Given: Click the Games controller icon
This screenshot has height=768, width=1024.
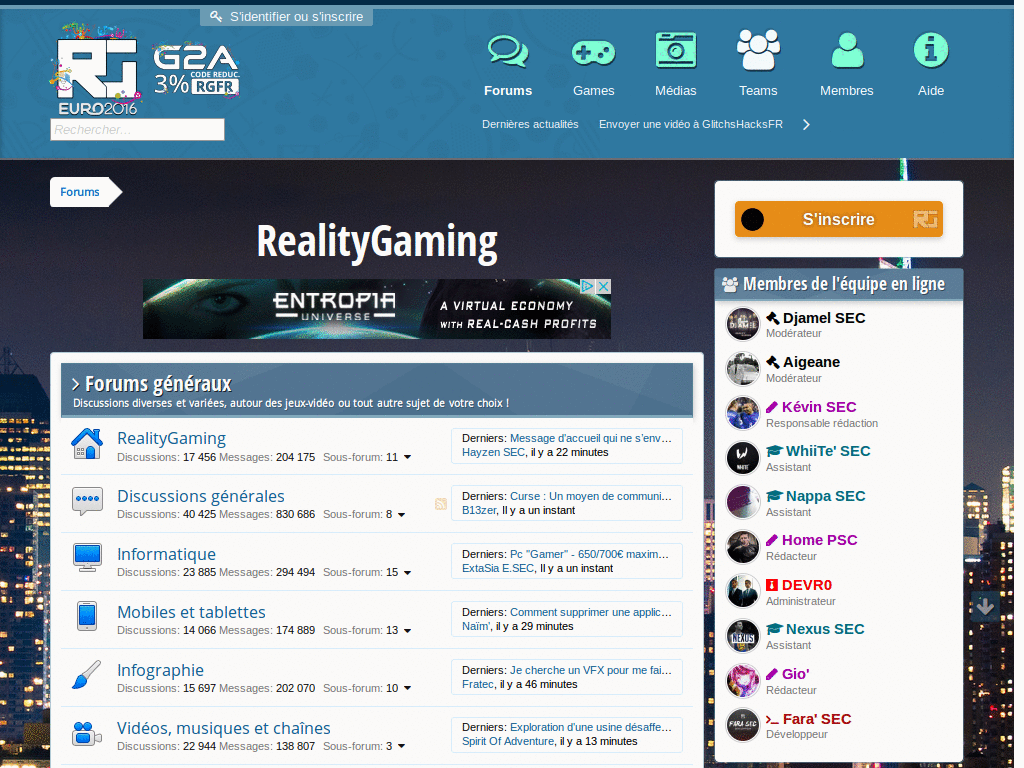Looking at the screenshot, I should pos(593,52).
